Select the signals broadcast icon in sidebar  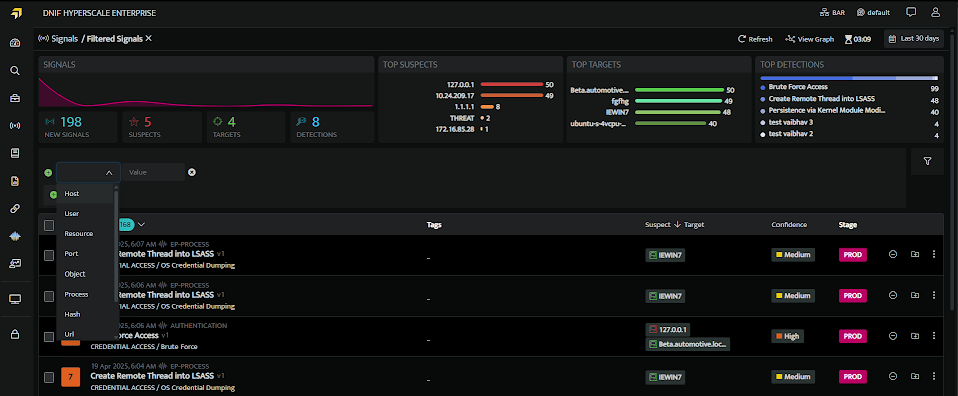[x=15, y=126]
